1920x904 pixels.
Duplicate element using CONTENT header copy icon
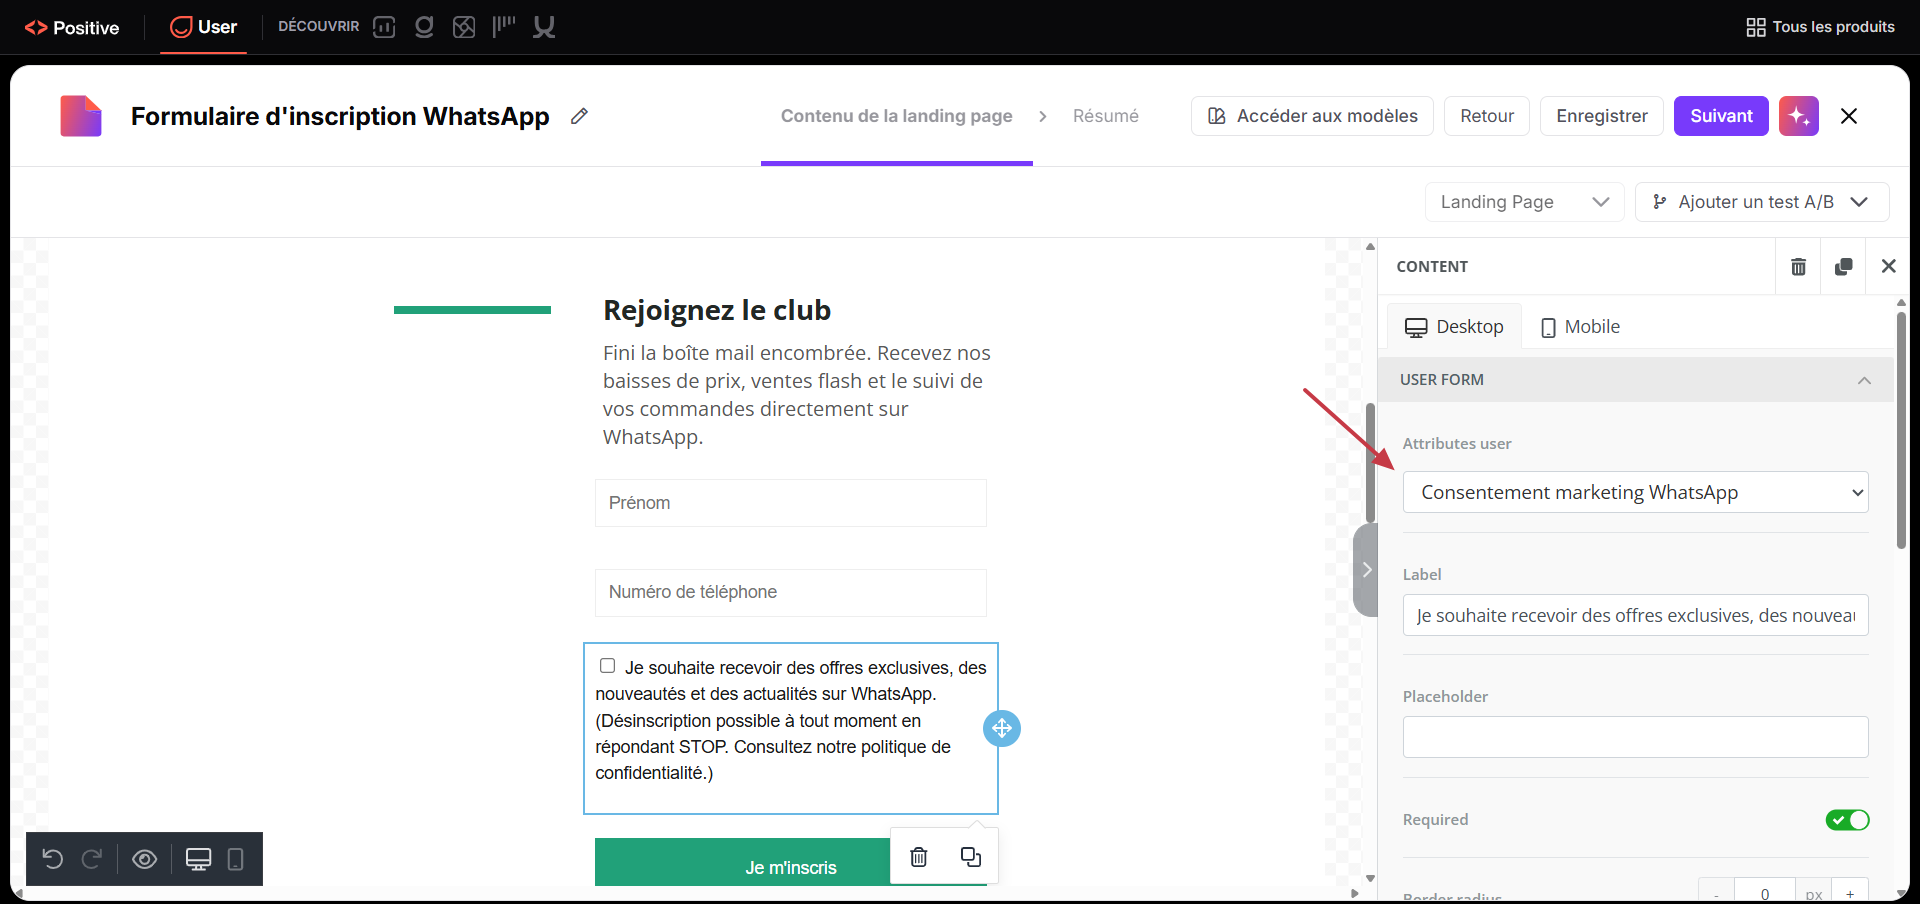(1843, 266)
